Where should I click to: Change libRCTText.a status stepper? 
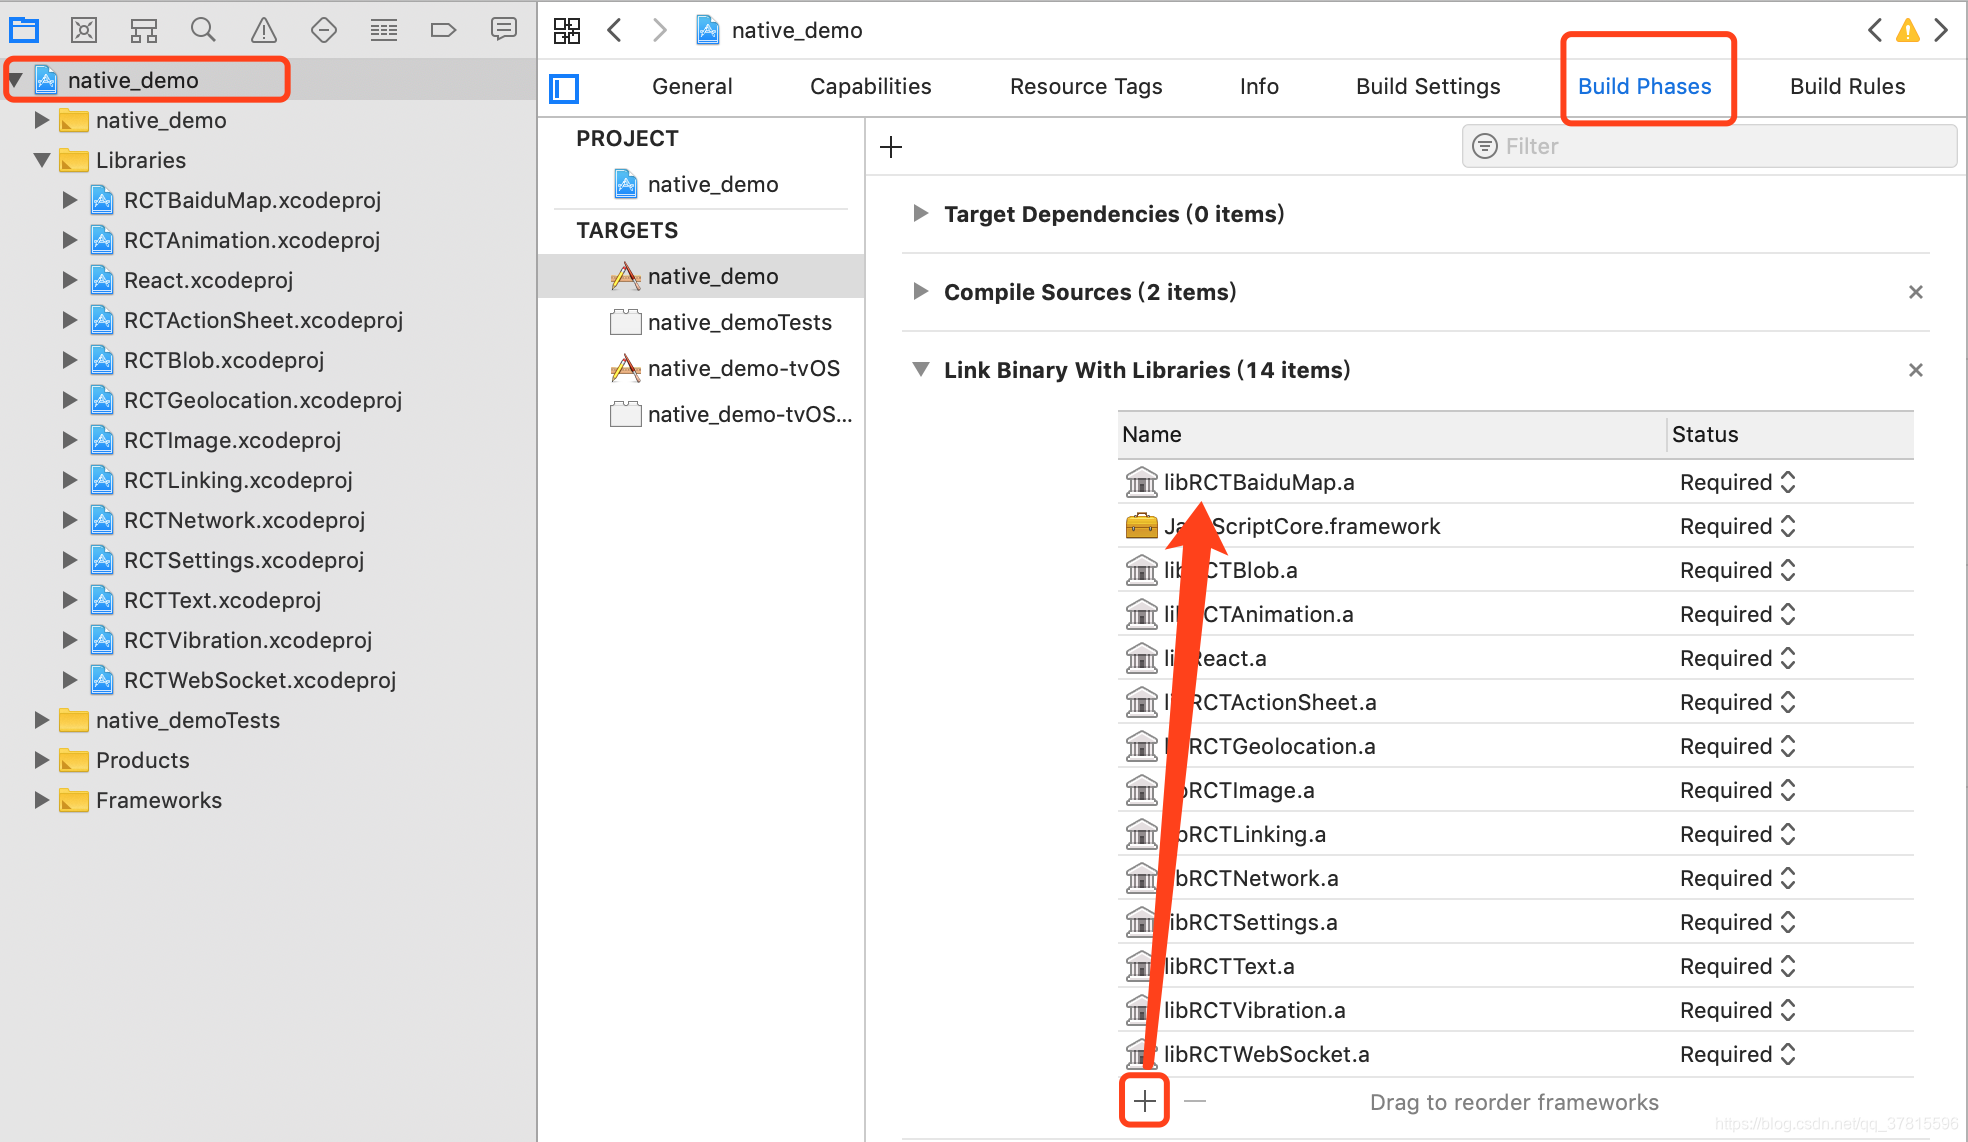pyautogui.click(x=1788, y=966)
